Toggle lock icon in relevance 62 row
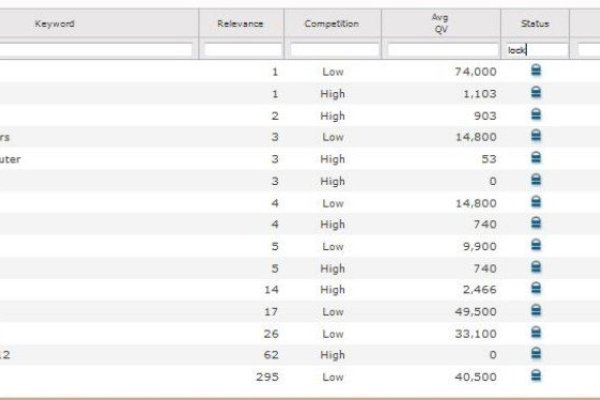Screen dimensions: 600x400 pos(535,354)
